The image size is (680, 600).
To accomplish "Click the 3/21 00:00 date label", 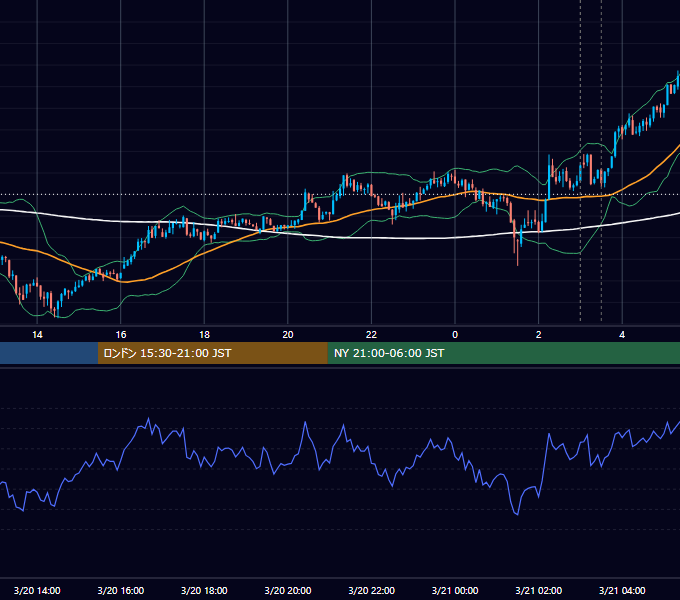I will pyautogui.click(x=455, y=590).
